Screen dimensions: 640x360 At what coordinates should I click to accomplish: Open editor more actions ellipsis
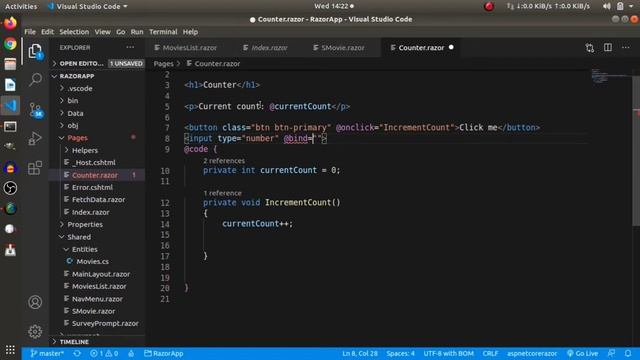pyautogui.click(x=626, y=47)
